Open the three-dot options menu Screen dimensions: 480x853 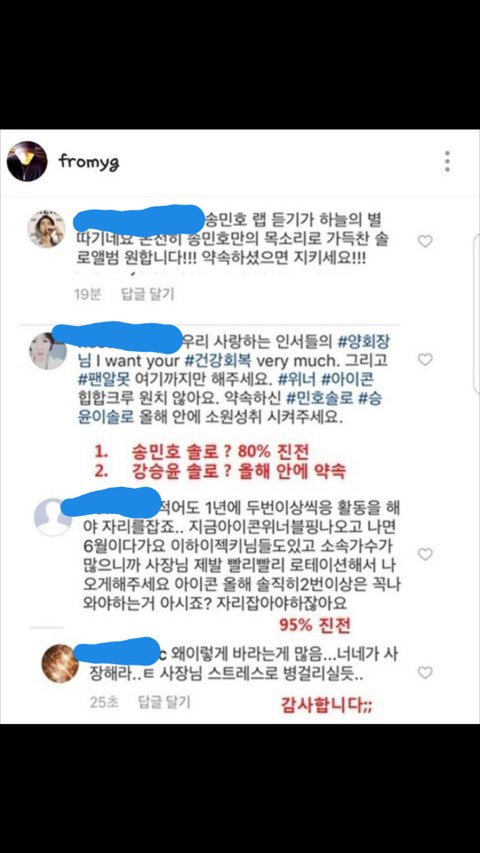tap(447, 162)
